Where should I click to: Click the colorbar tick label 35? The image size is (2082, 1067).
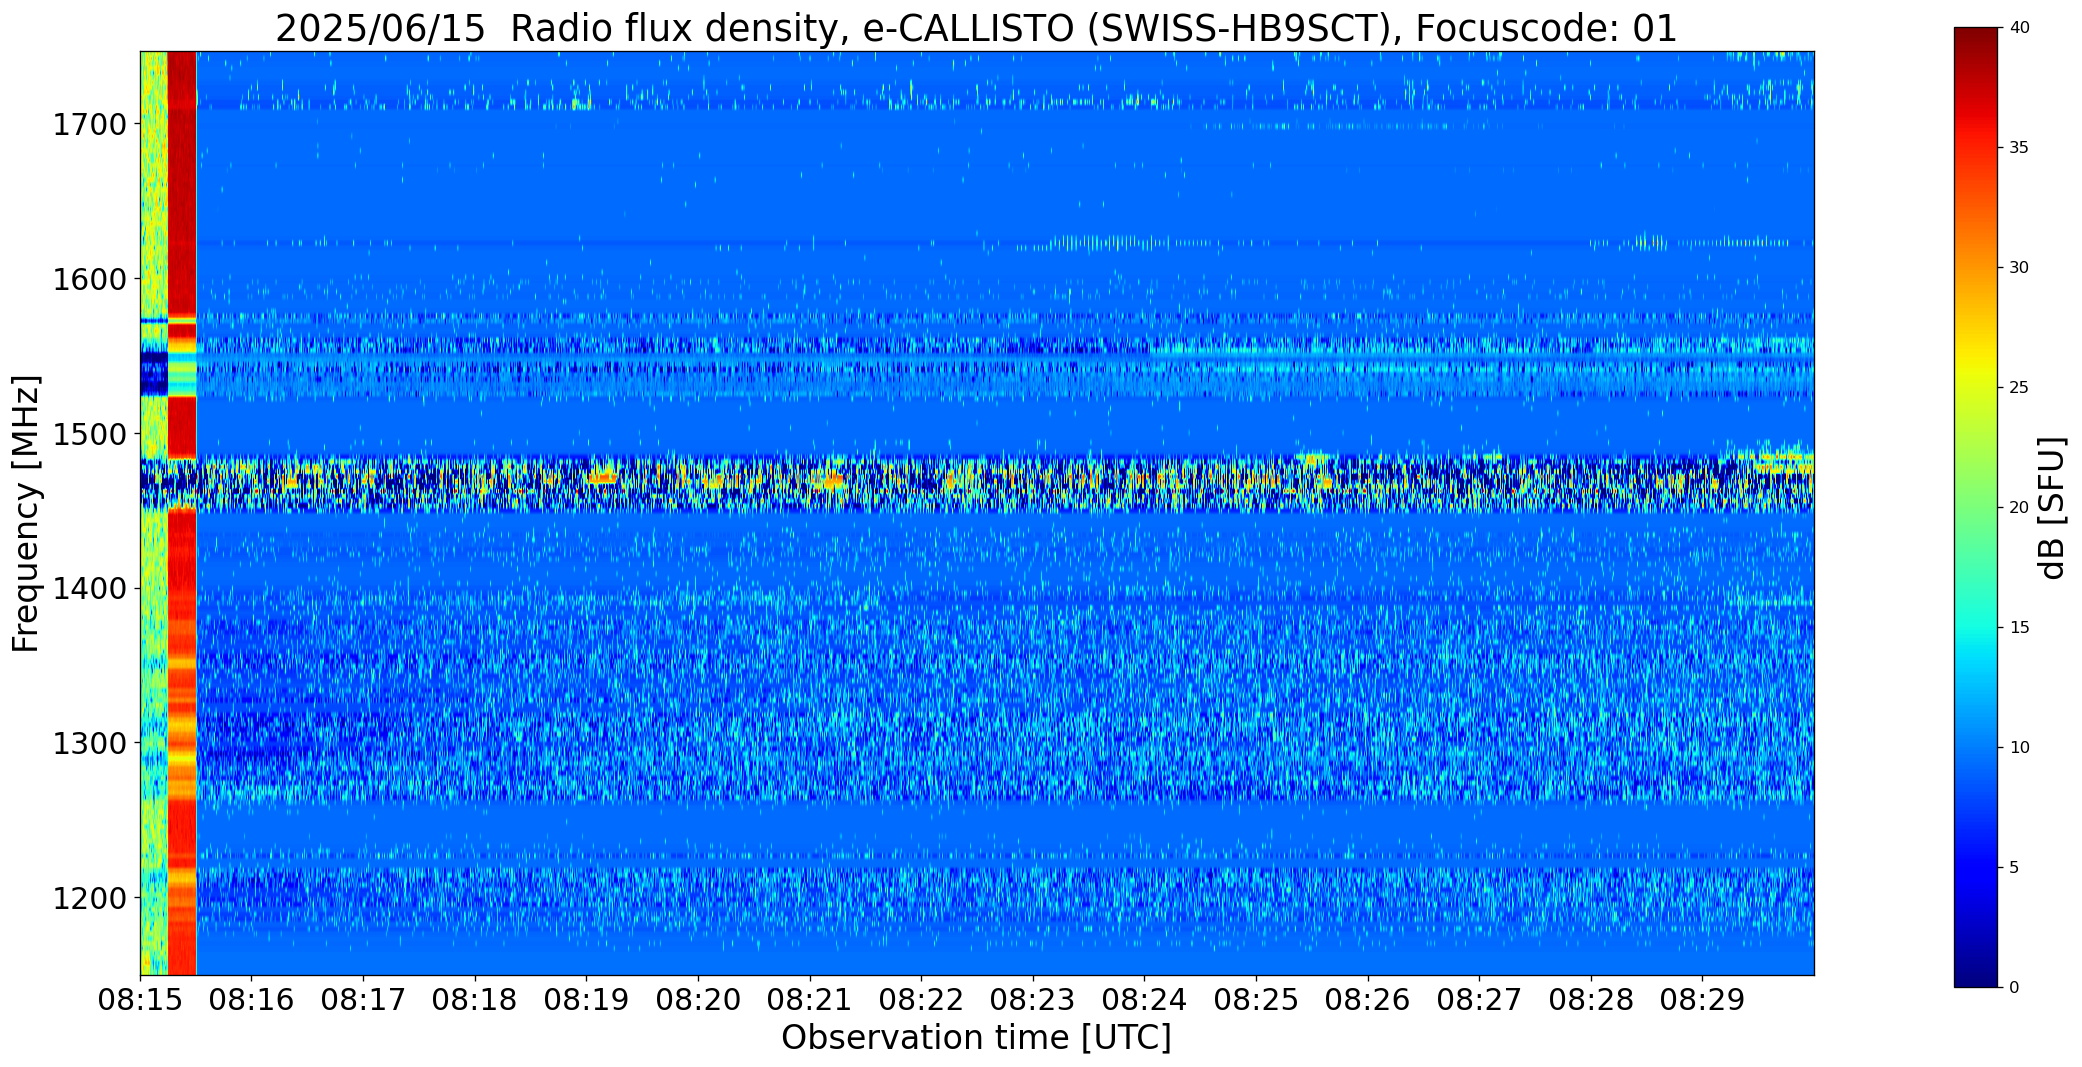click(x=2019, y=148)
